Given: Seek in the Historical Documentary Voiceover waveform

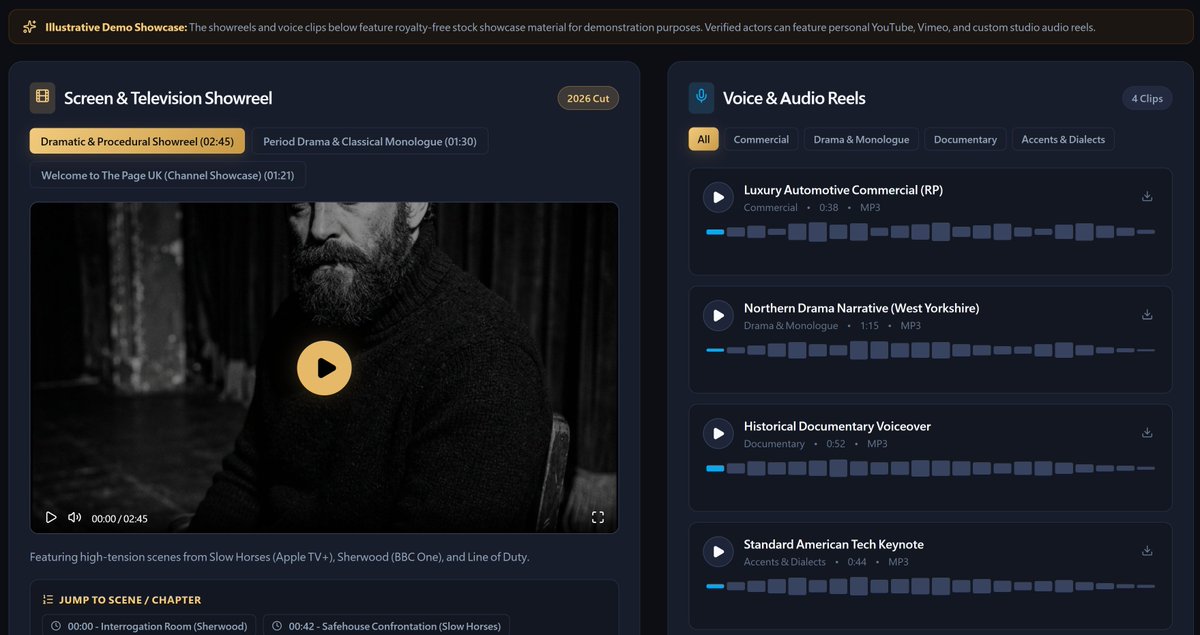Looking at the screenshot, I should coord(930,468).
